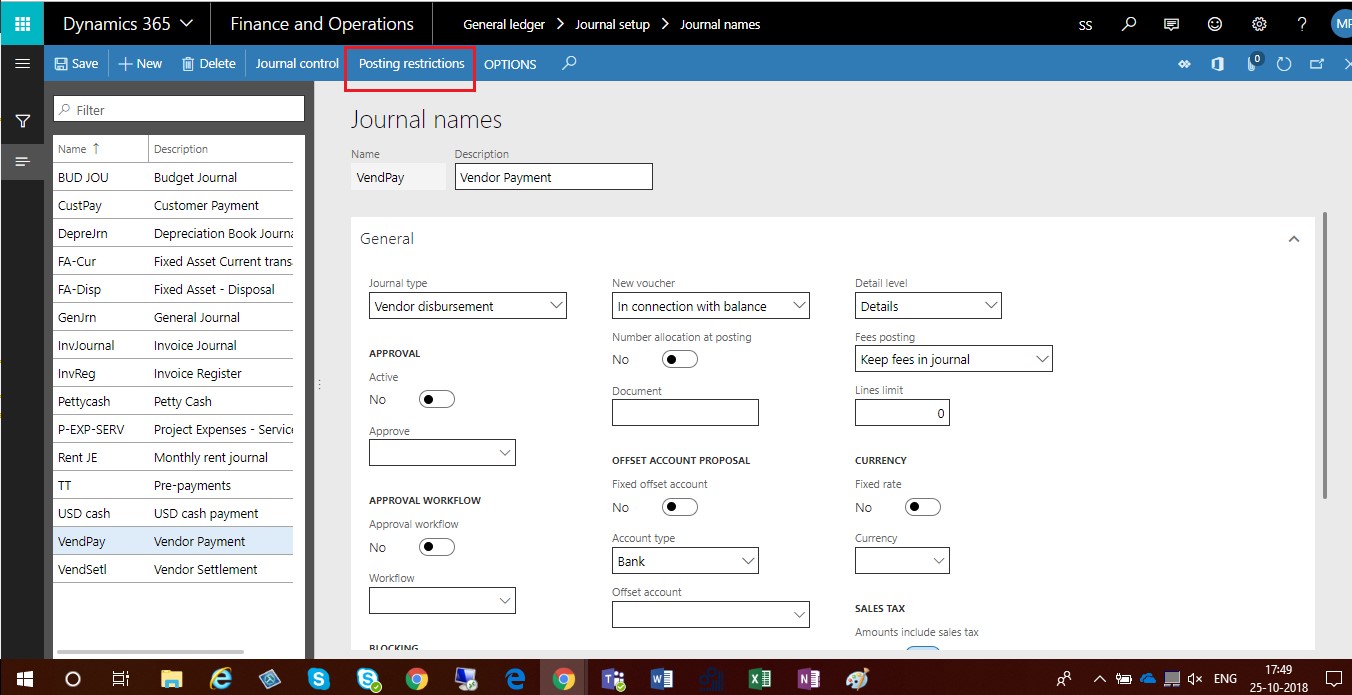
Task: Open OneNote from taskbar
Action: 809,678
